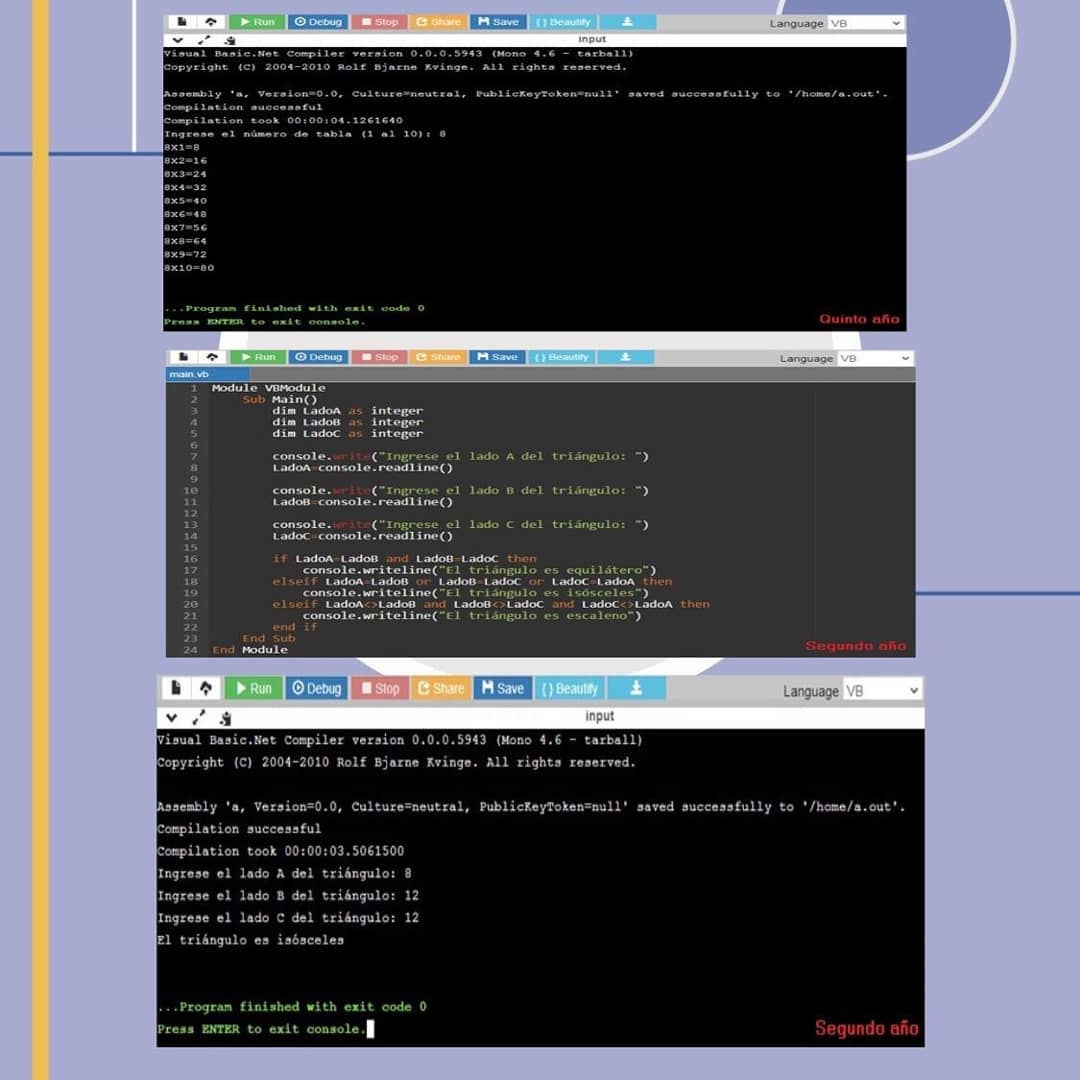Click Save in the middle toolbar

point(497,357)
